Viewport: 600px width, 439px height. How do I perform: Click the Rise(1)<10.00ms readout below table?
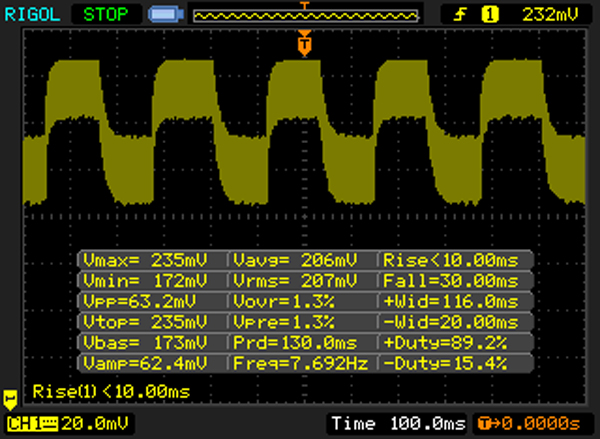pyautogui.click(x=111, y=392)
